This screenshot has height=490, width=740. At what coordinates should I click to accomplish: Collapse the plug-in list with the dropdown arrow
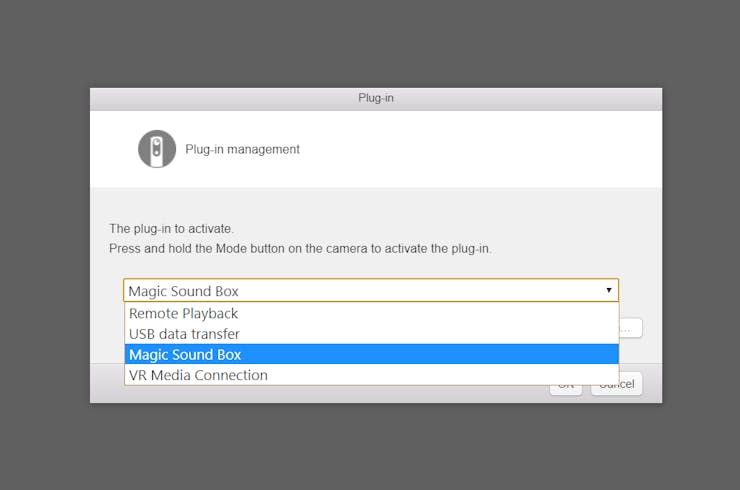608,290
